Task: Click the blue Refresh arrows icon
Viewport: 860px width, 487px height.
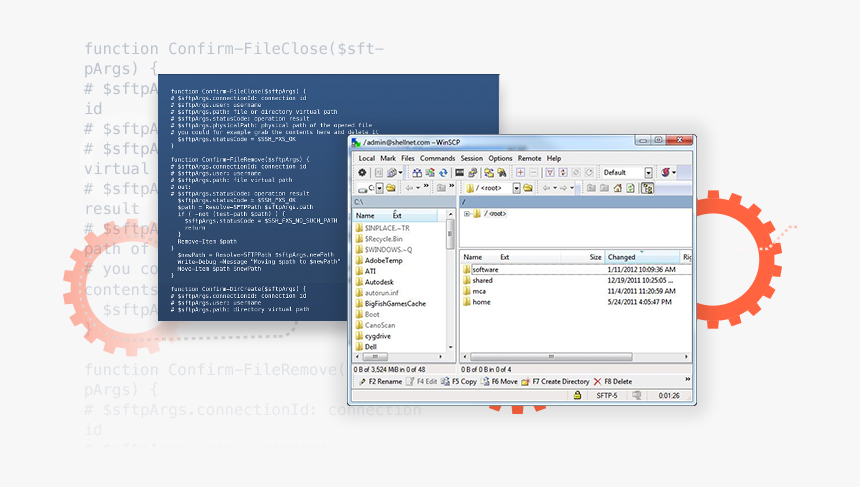Action: tap(443, 173)
